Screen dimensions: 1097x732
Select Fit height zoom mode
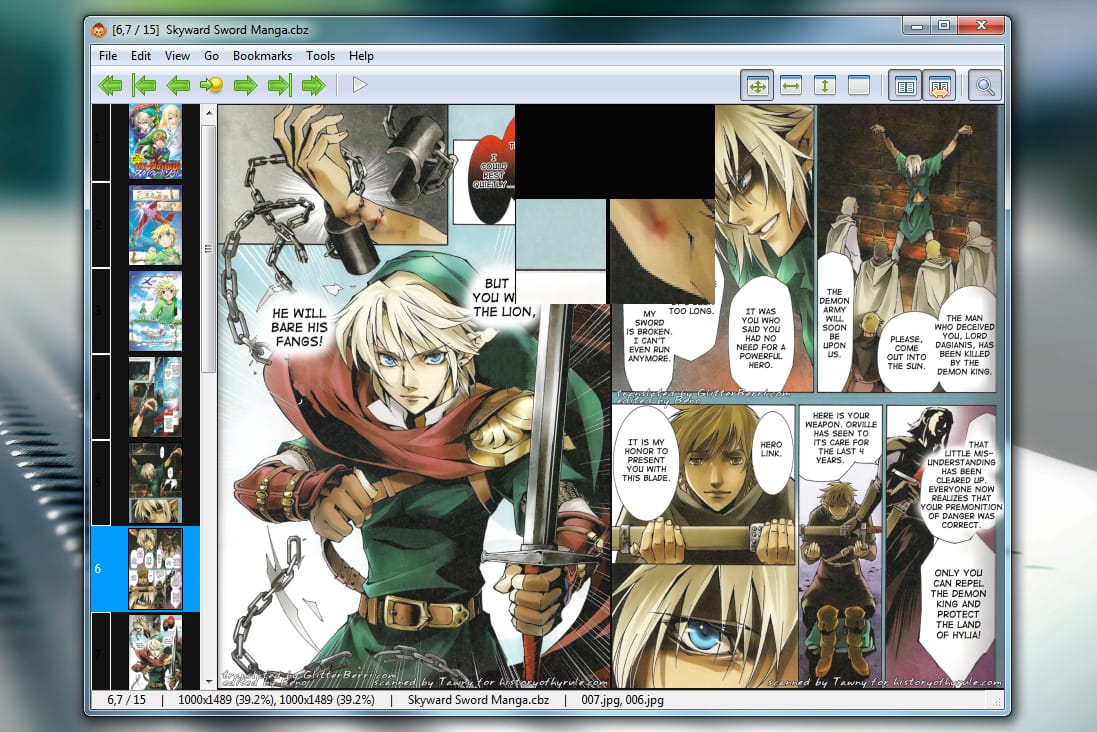coord(825,86)
